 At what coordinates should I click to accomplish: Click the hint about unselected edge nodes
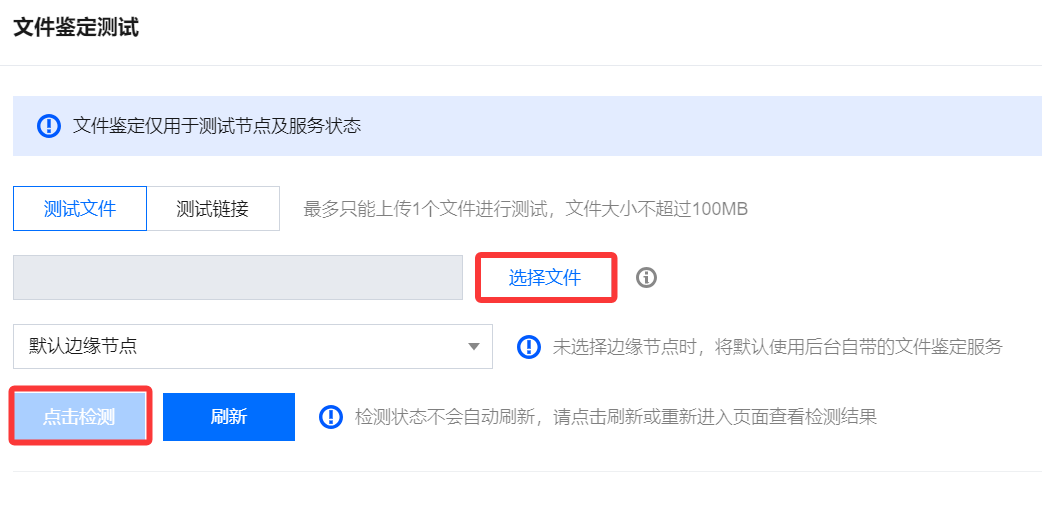777,347
